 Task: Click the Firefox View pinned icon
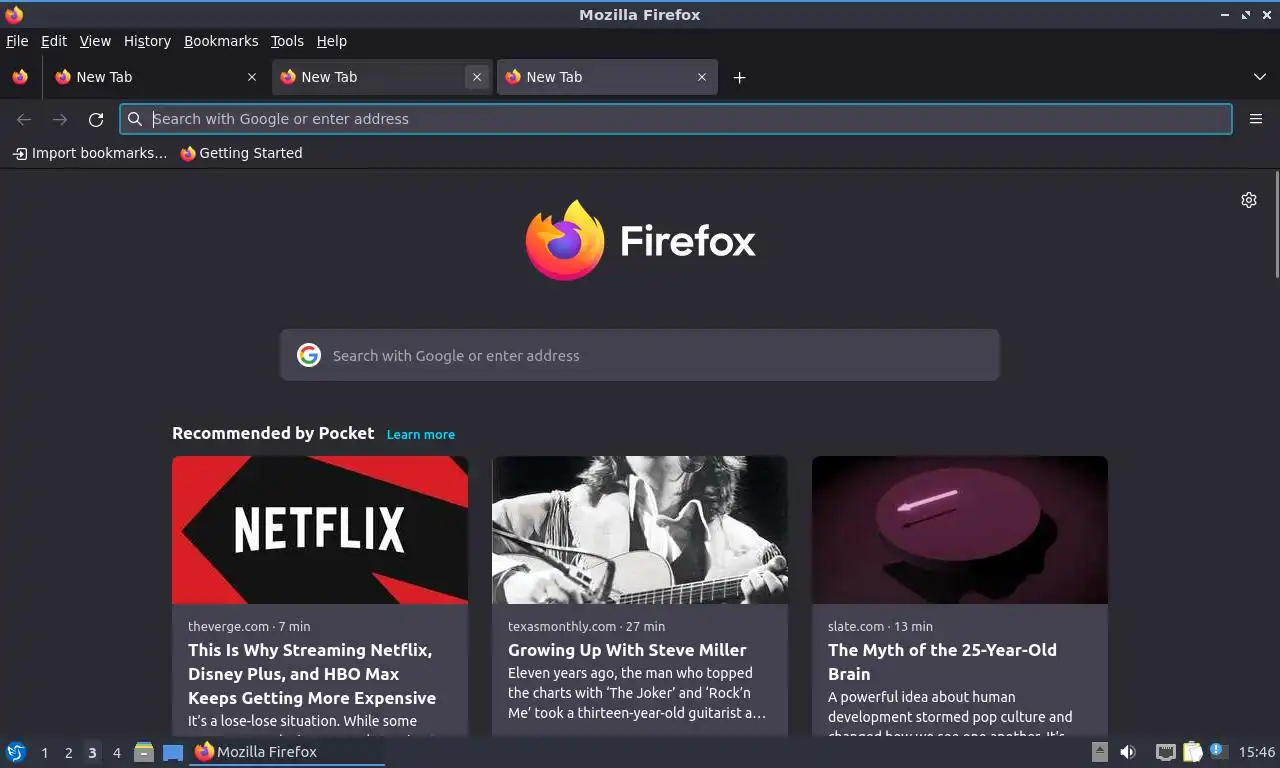pyautogui.click(x=20, y=77)
